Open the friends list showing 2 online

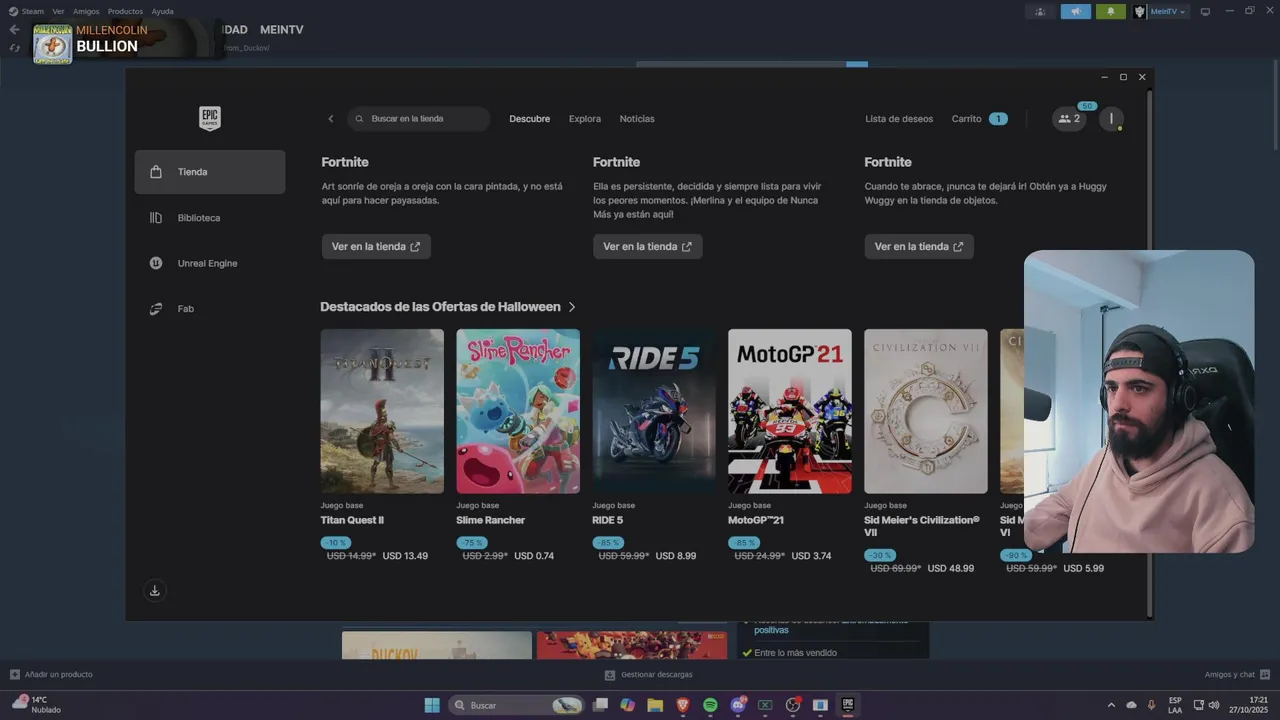1069,118
